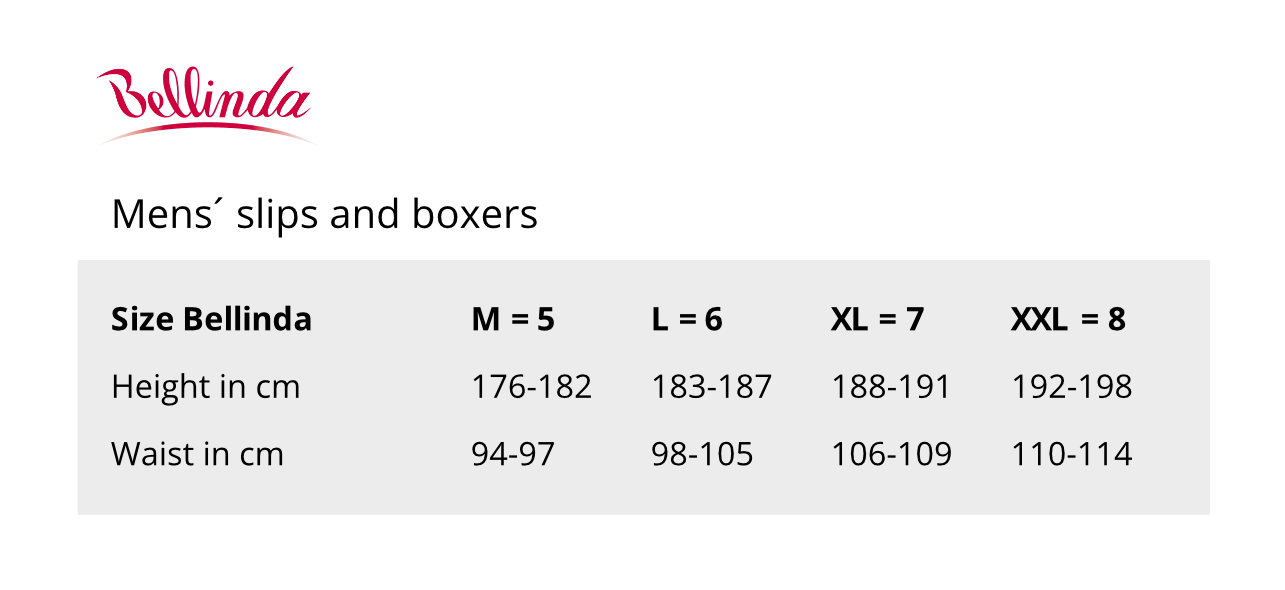This screenshot has height=590, width=1285.
Task: Click waist value 94-97
Action: click(x=513, y=454)
